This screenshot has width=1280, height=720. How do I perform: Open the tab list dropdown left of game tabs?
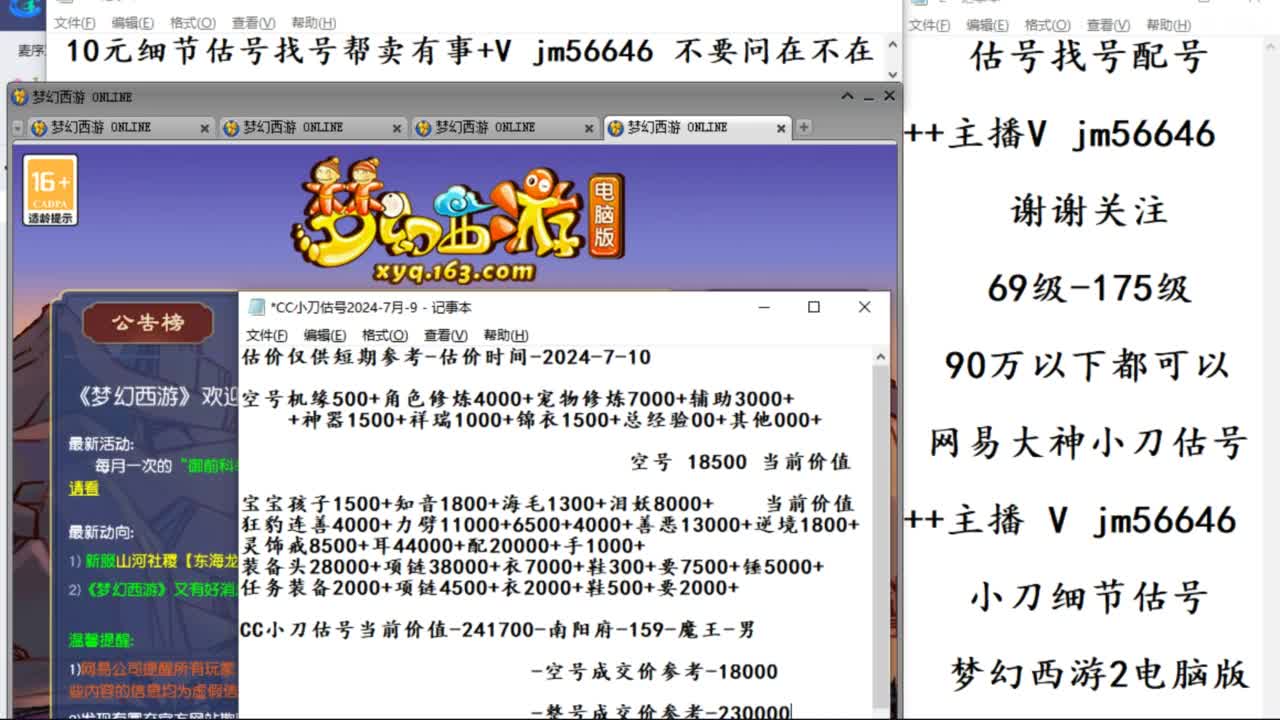click(17, 128)
